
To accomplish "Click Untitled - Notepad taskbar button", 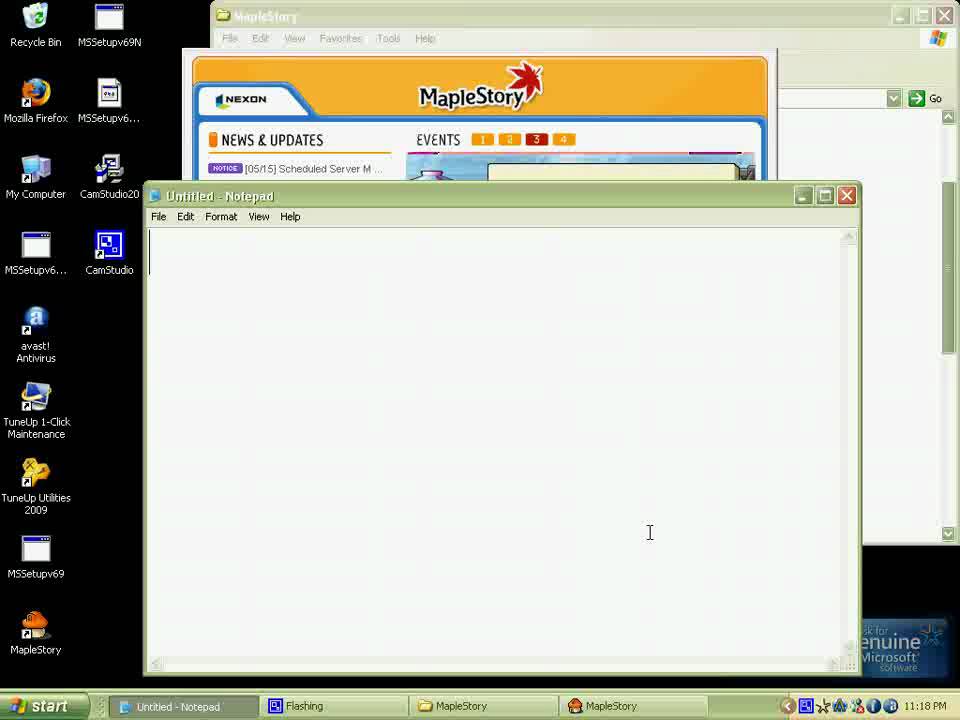I will point(184,707).
